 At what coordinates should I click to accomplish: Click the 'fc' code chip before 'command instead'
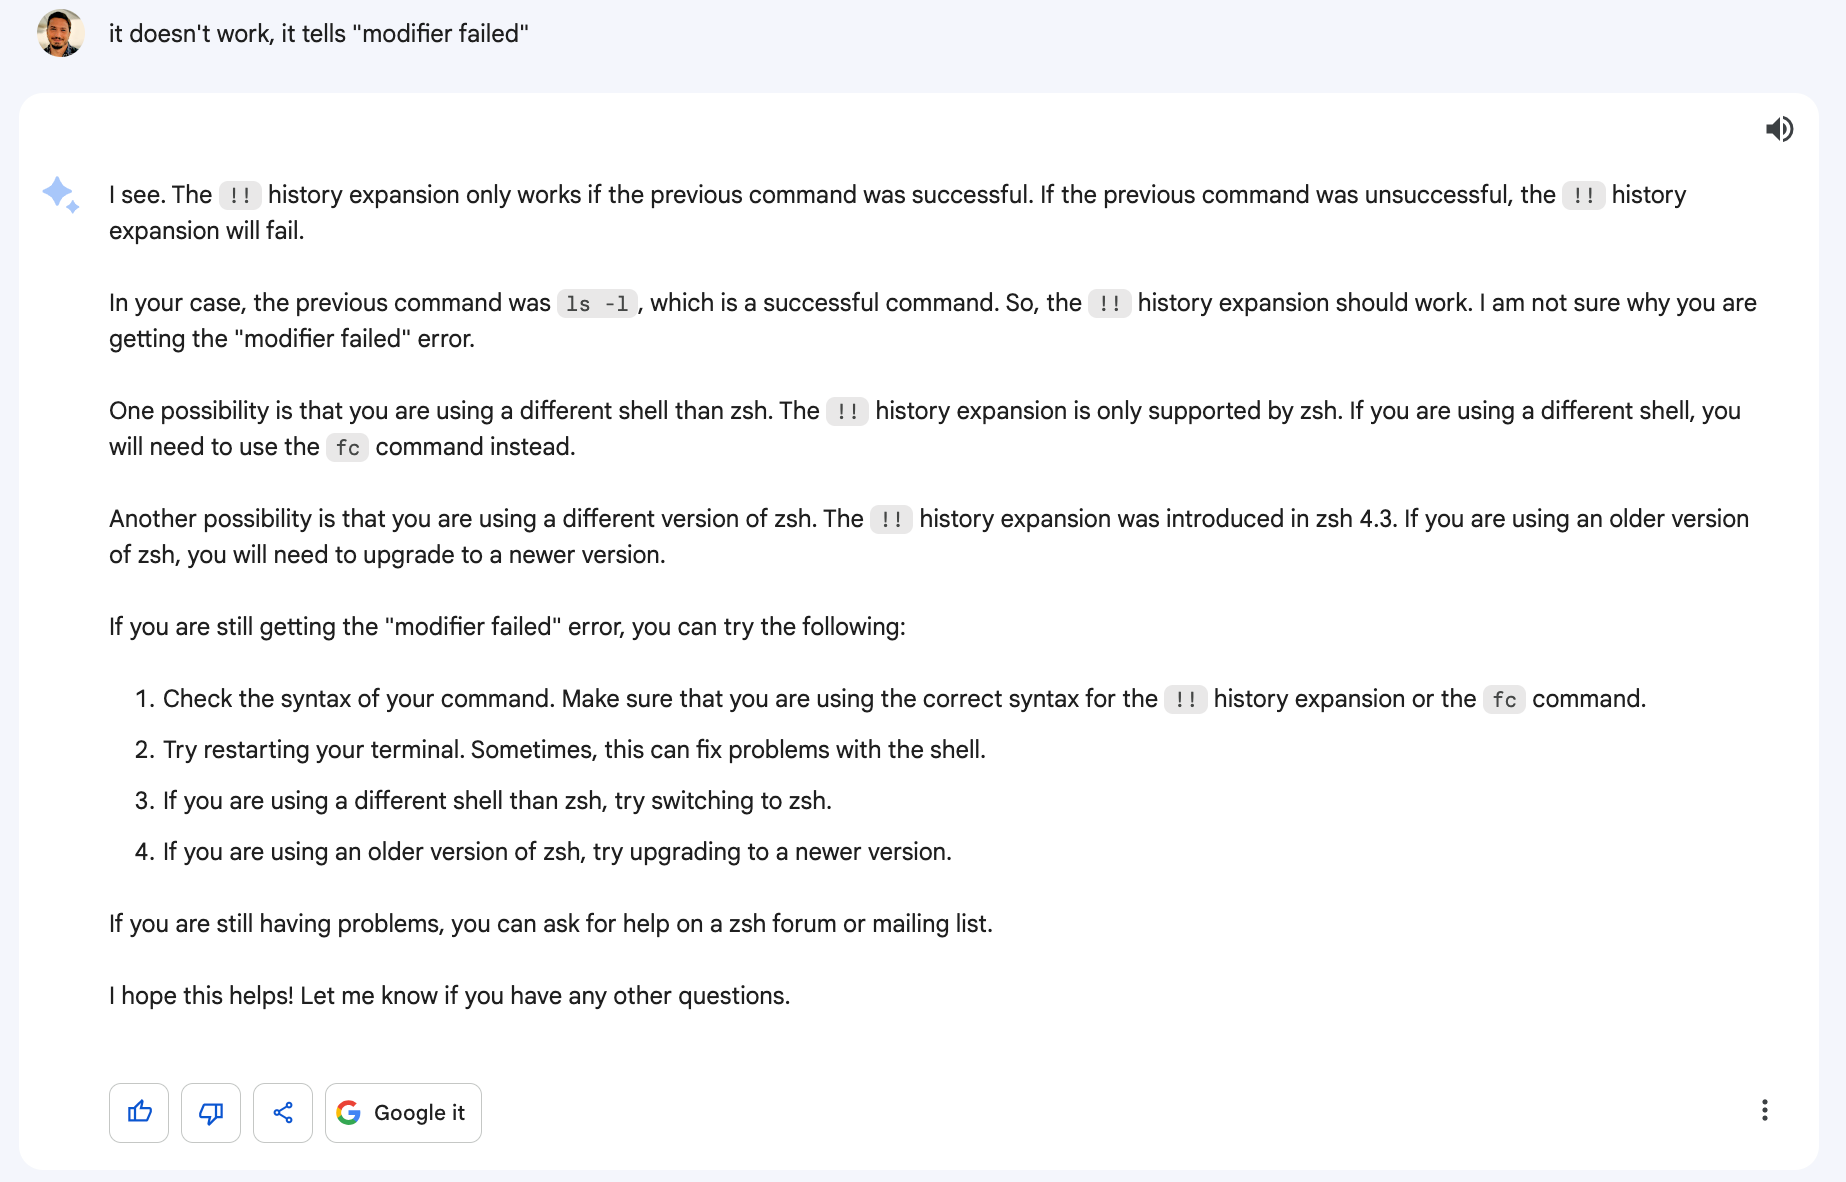point(348,447)
